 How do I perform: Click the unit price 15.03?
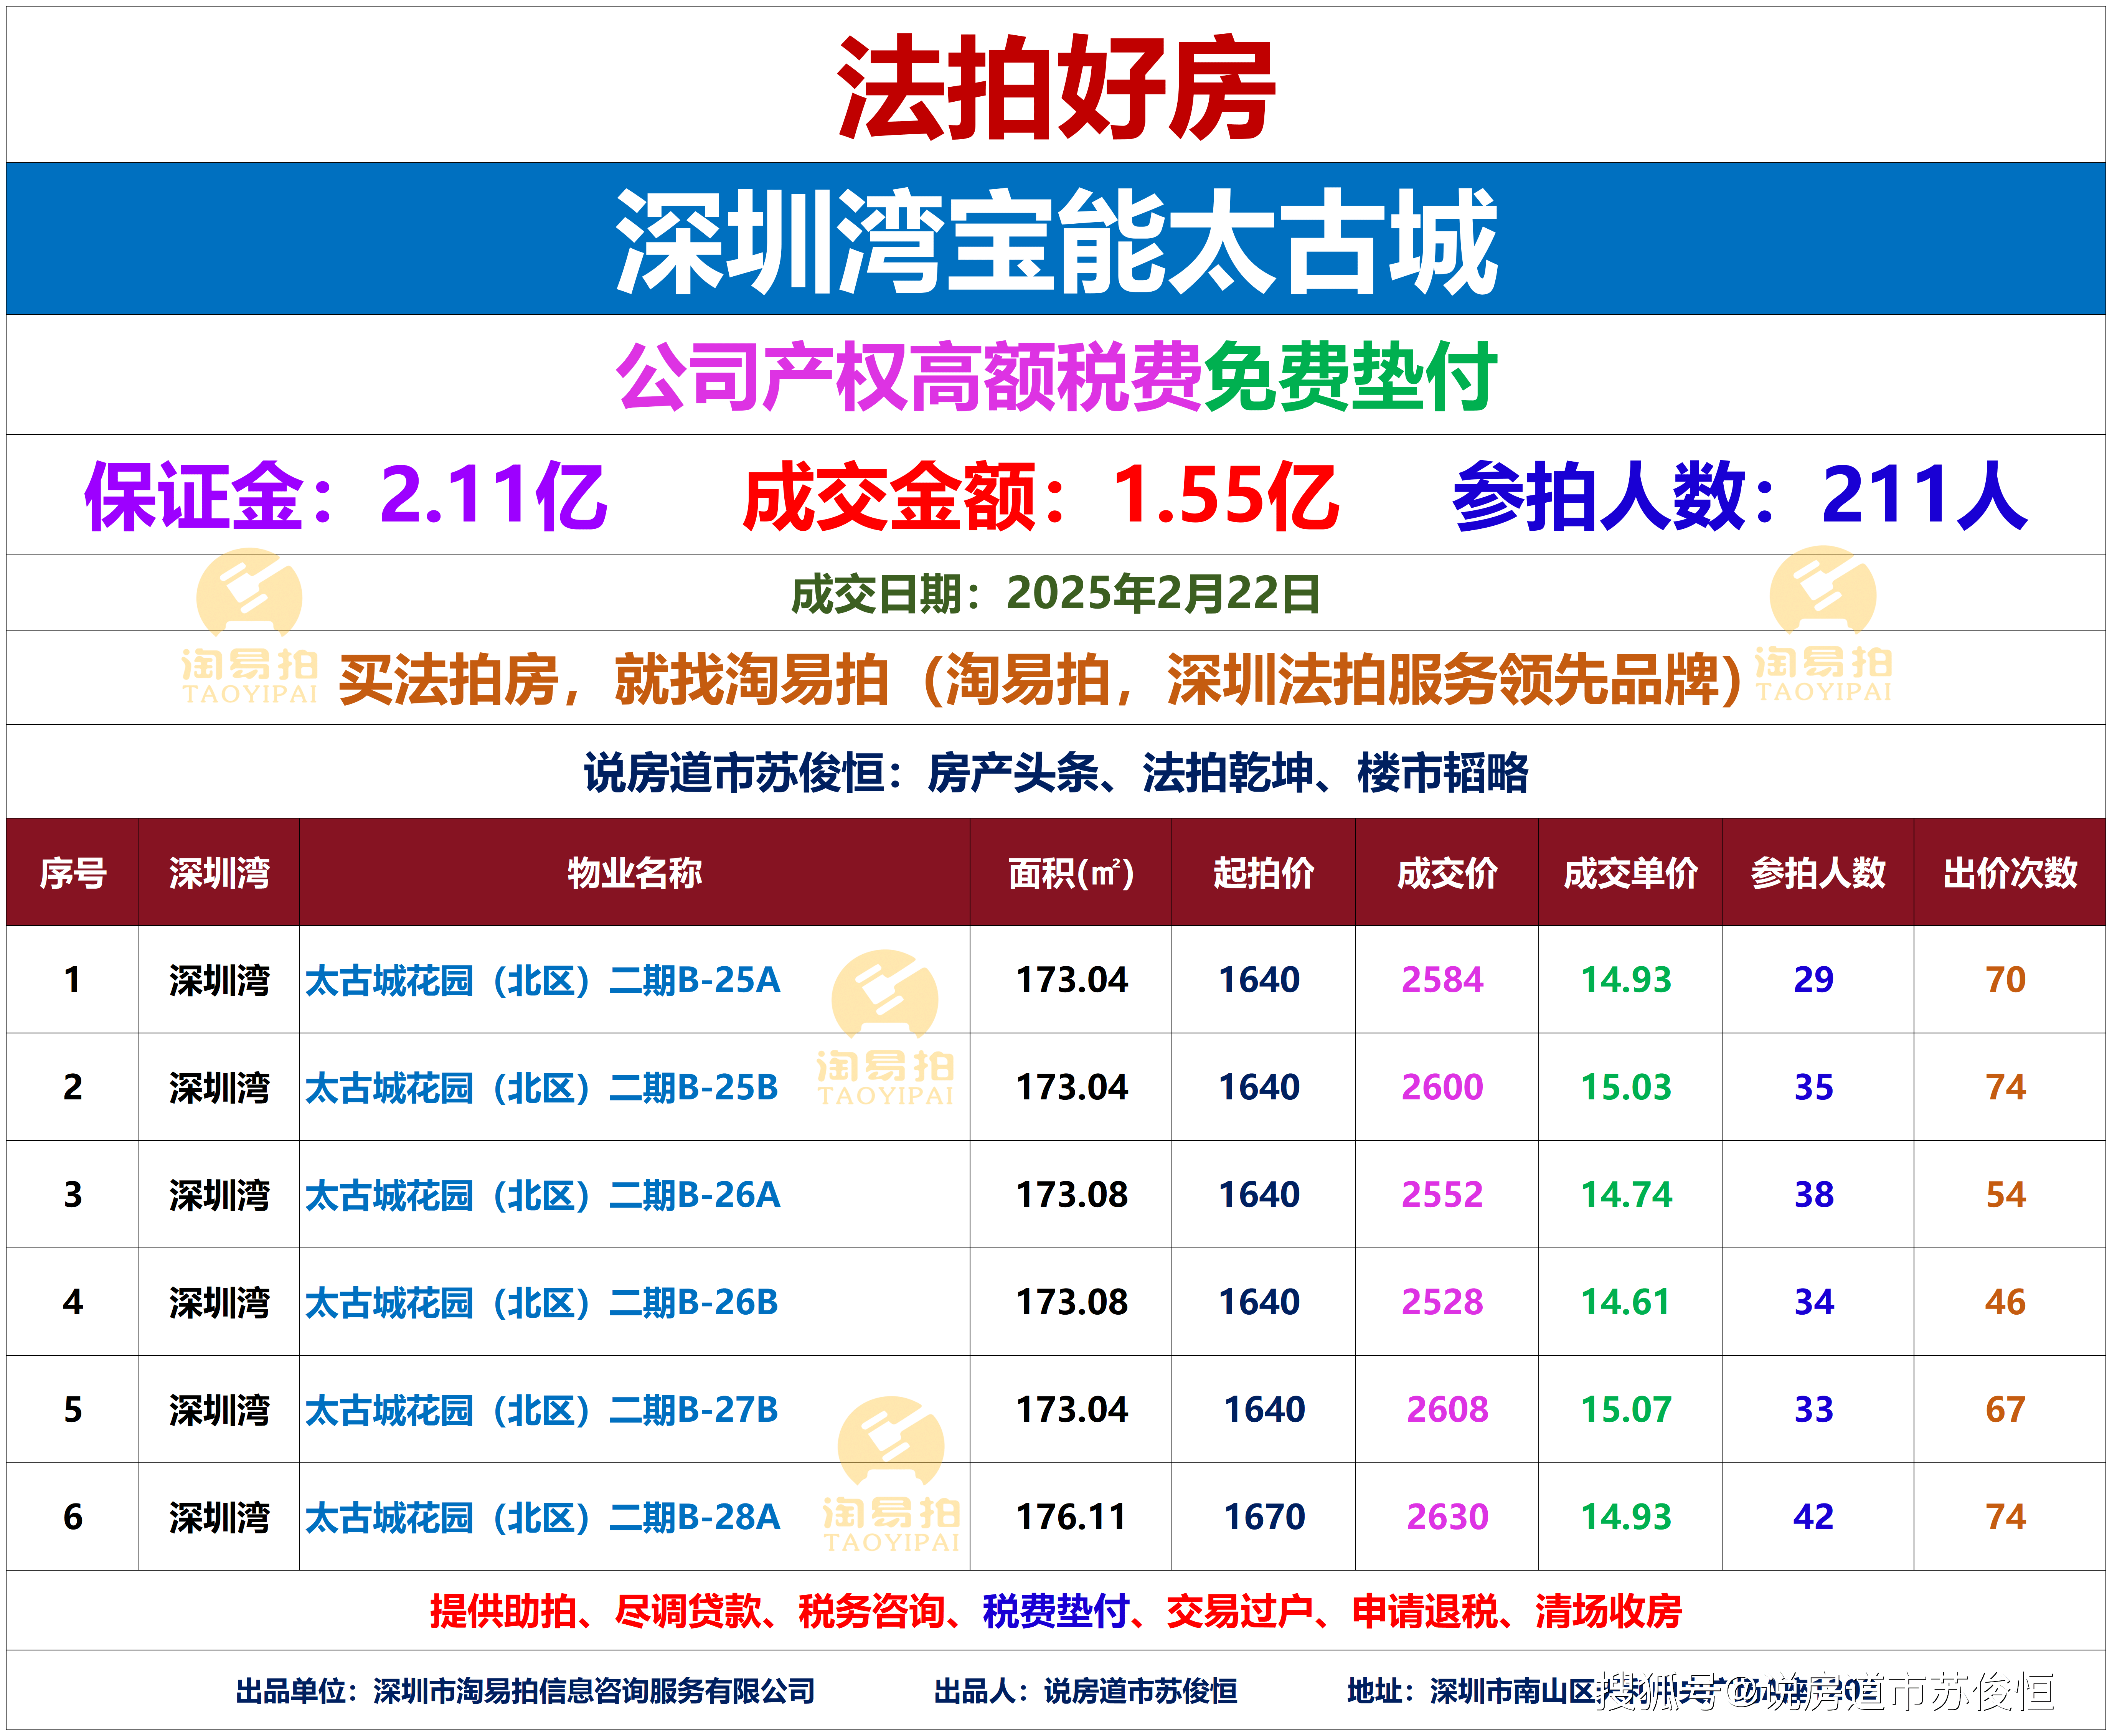pyautogui.click(x=1626, y=1087)
